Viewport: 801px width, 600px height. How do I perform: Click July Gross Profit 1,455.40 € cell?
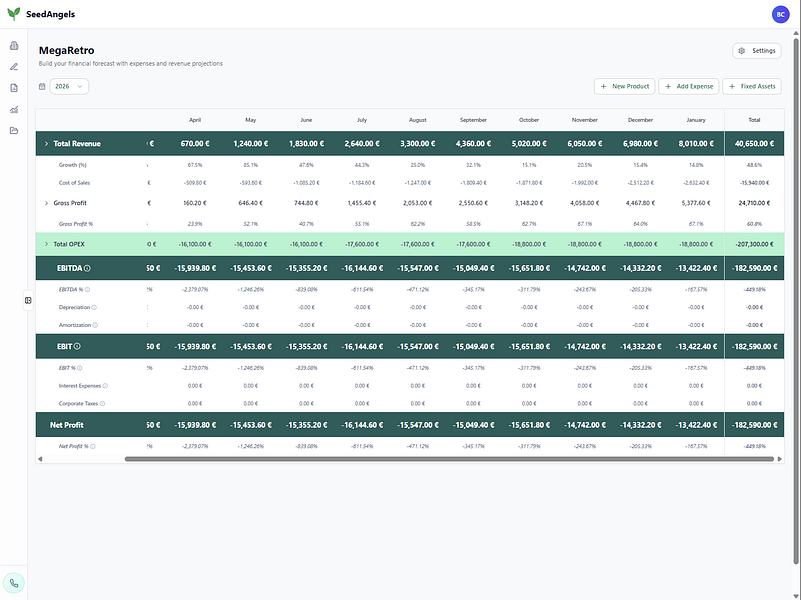(x=362, y=203)
